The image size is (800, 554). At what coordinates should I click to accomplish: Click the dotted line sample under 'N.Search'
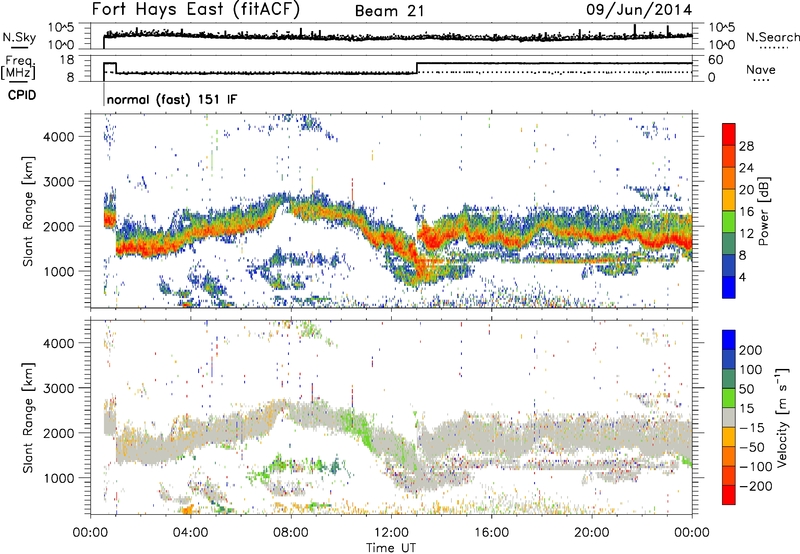[x=774, y=48]
